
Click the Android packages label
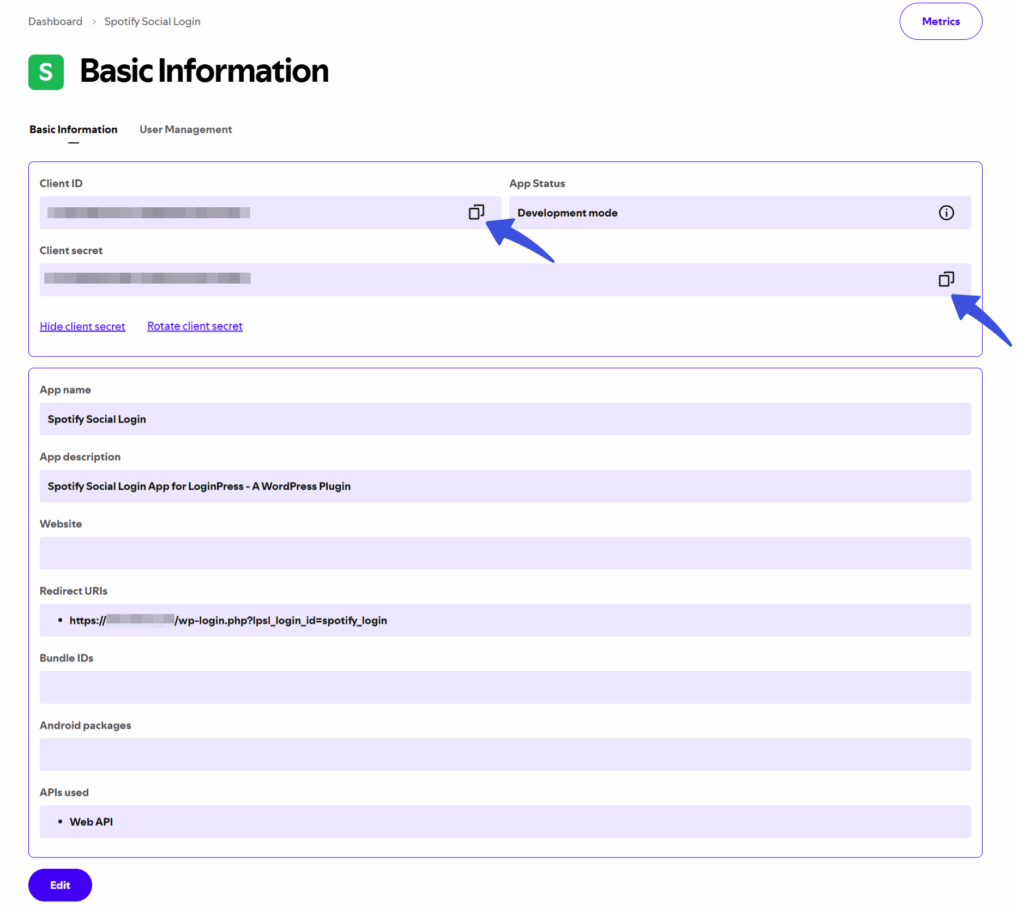coord(85,725)
